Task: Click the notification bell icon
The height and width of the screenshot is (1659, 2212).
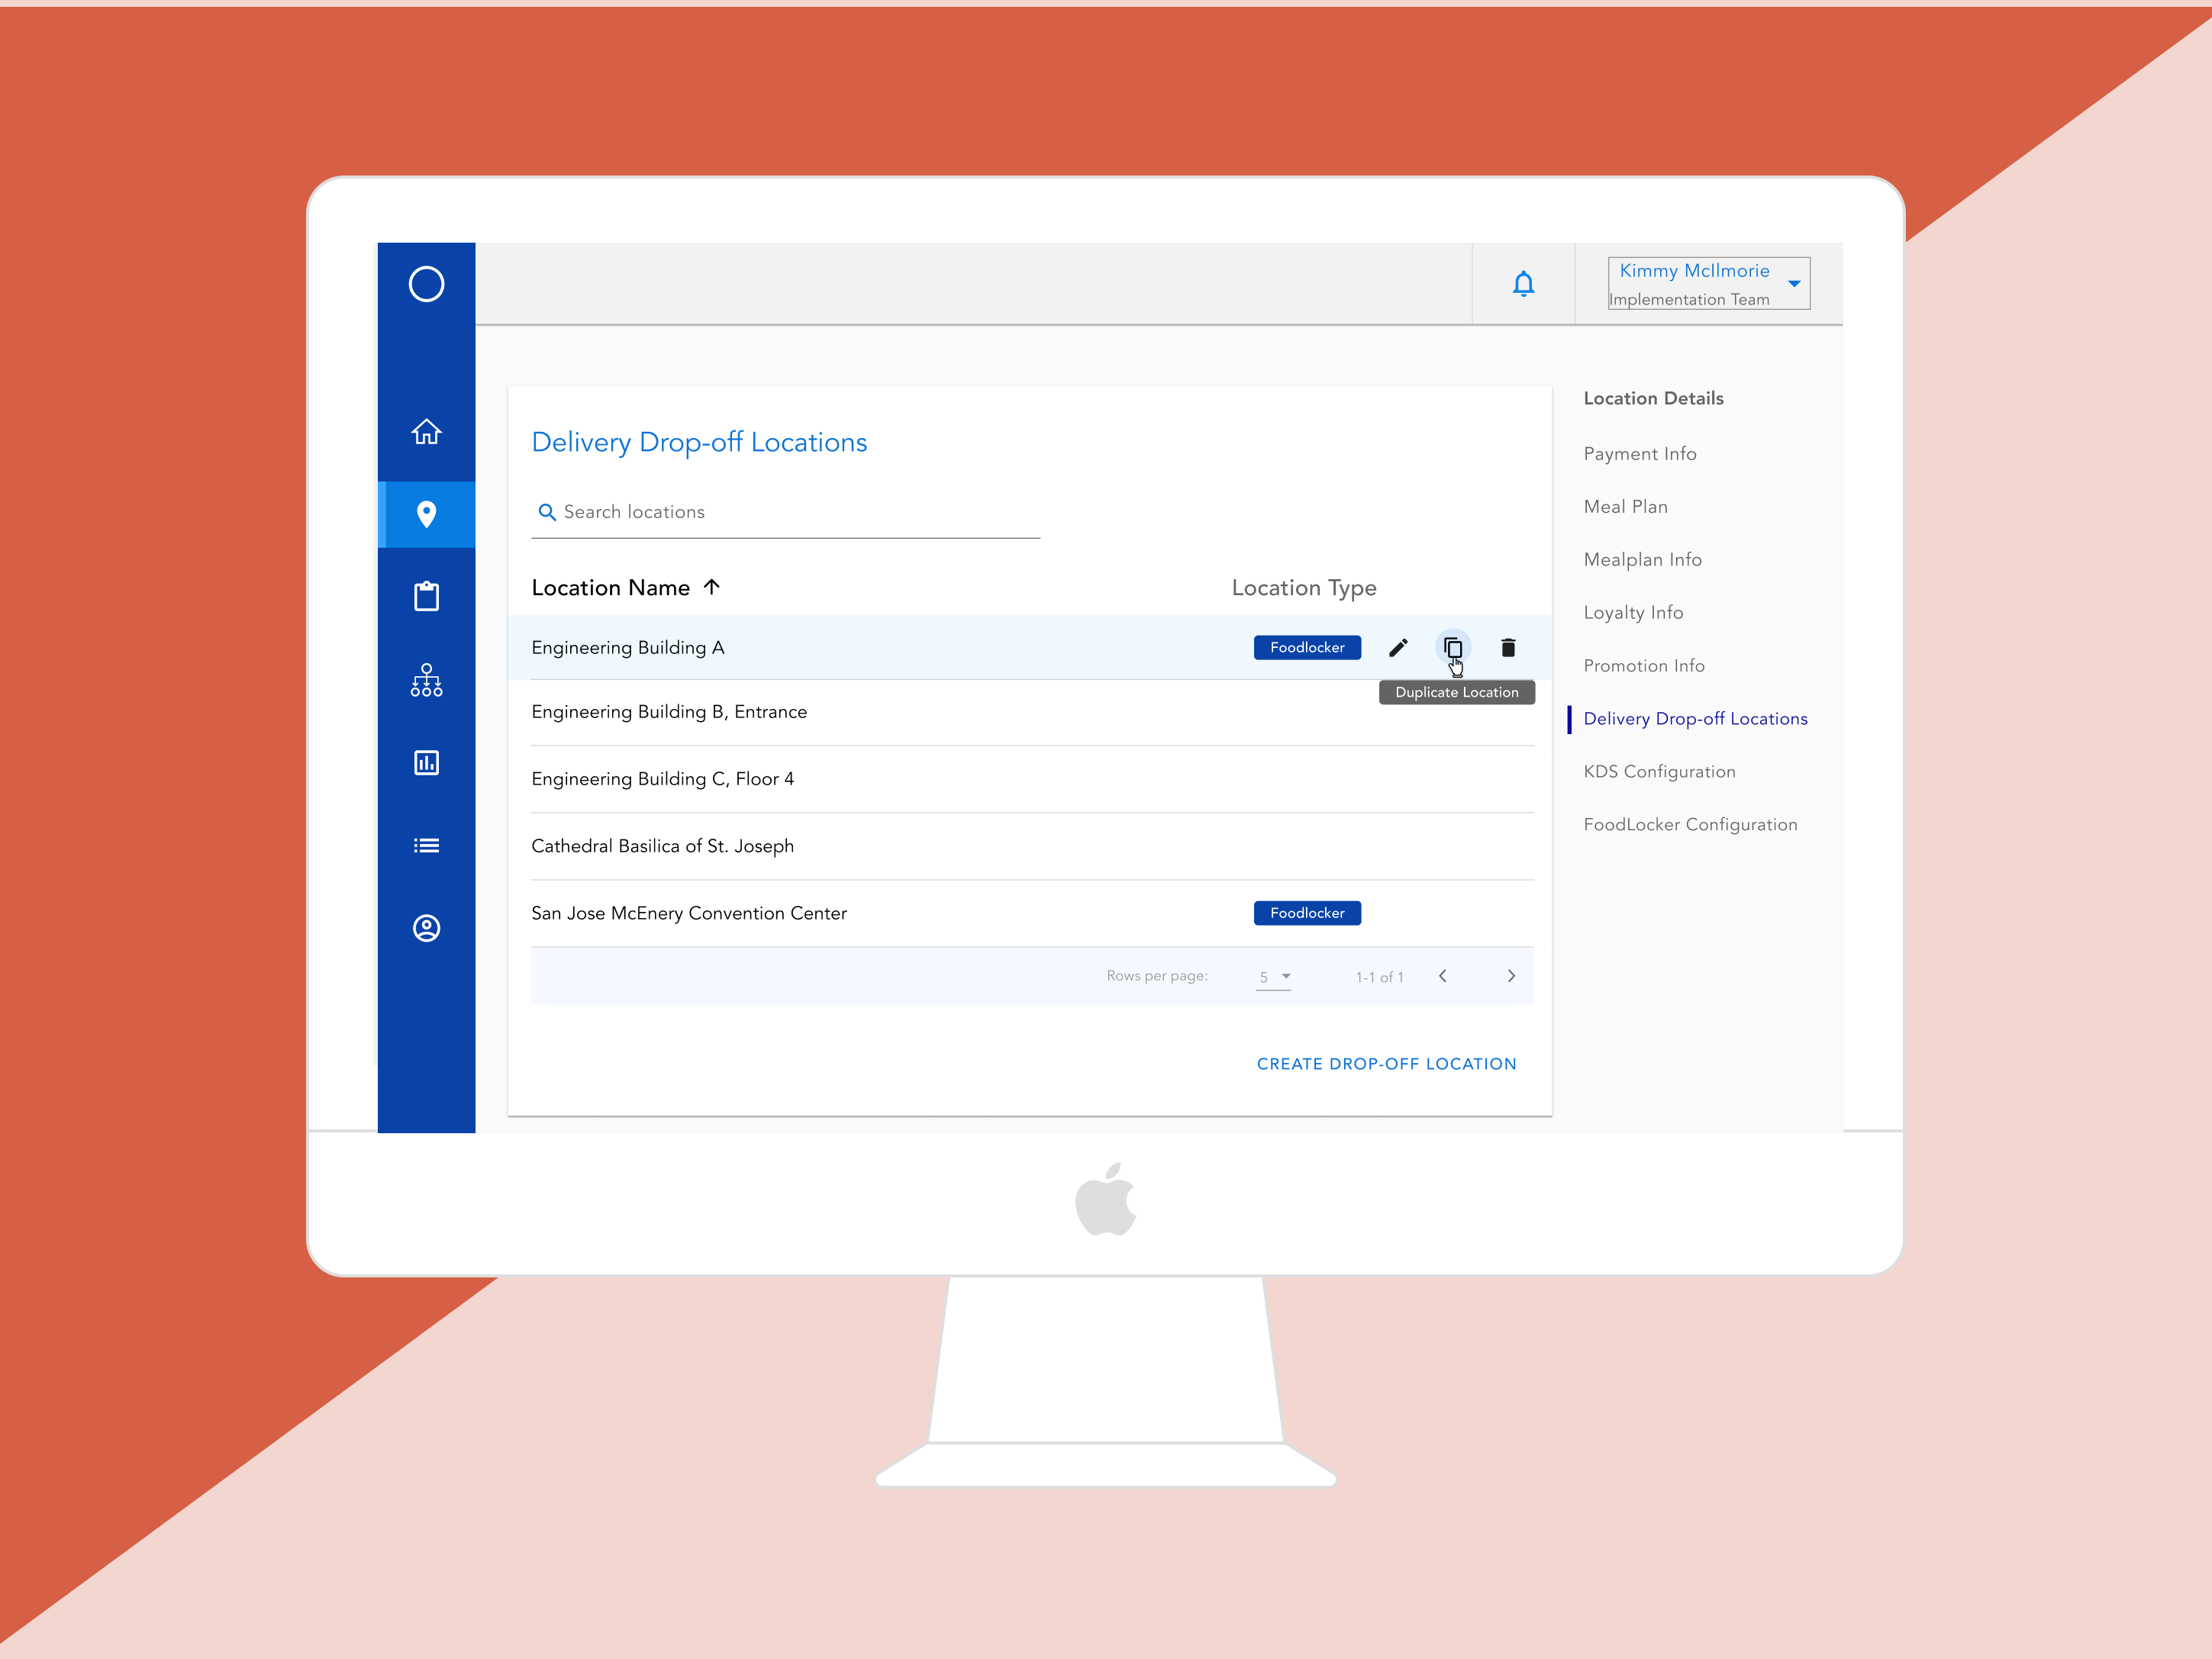Action: pyautogui.click(x=1523, y=284)
